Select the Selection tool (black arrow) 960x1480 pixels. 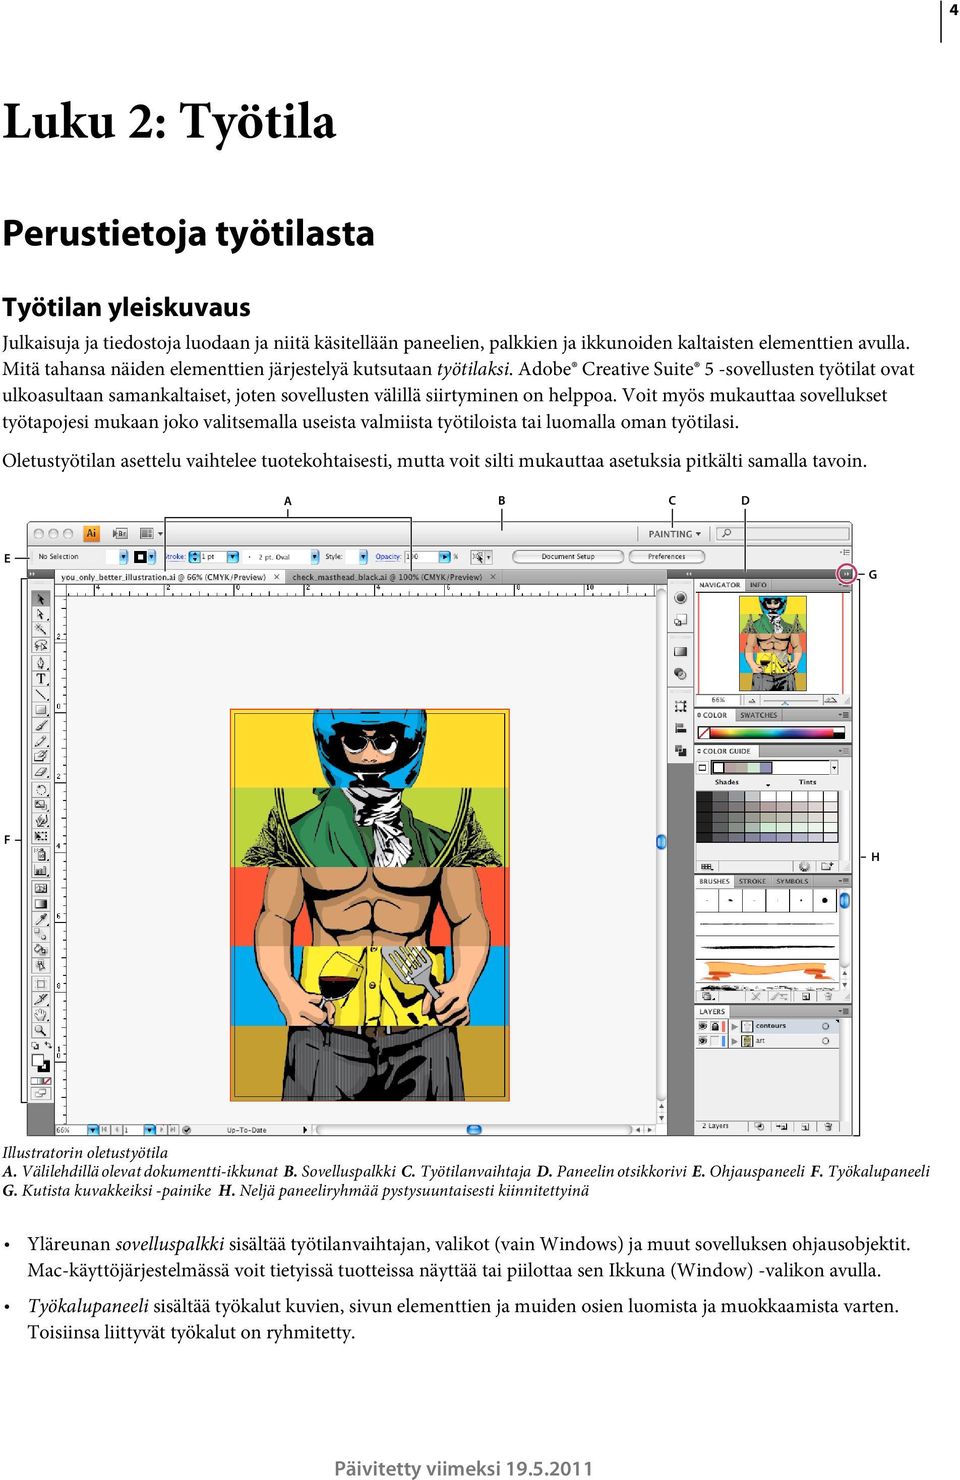coord(41,598)
